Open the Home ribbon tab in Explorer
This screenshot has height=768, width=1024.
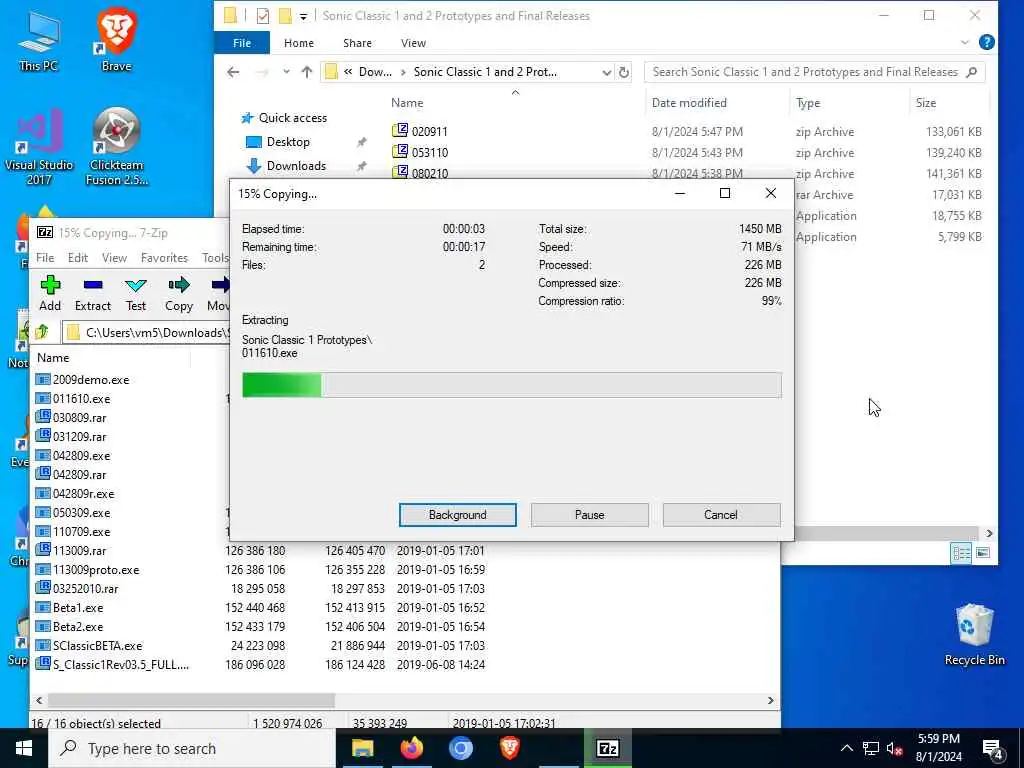pyautogui.click(x=298, y=42)
